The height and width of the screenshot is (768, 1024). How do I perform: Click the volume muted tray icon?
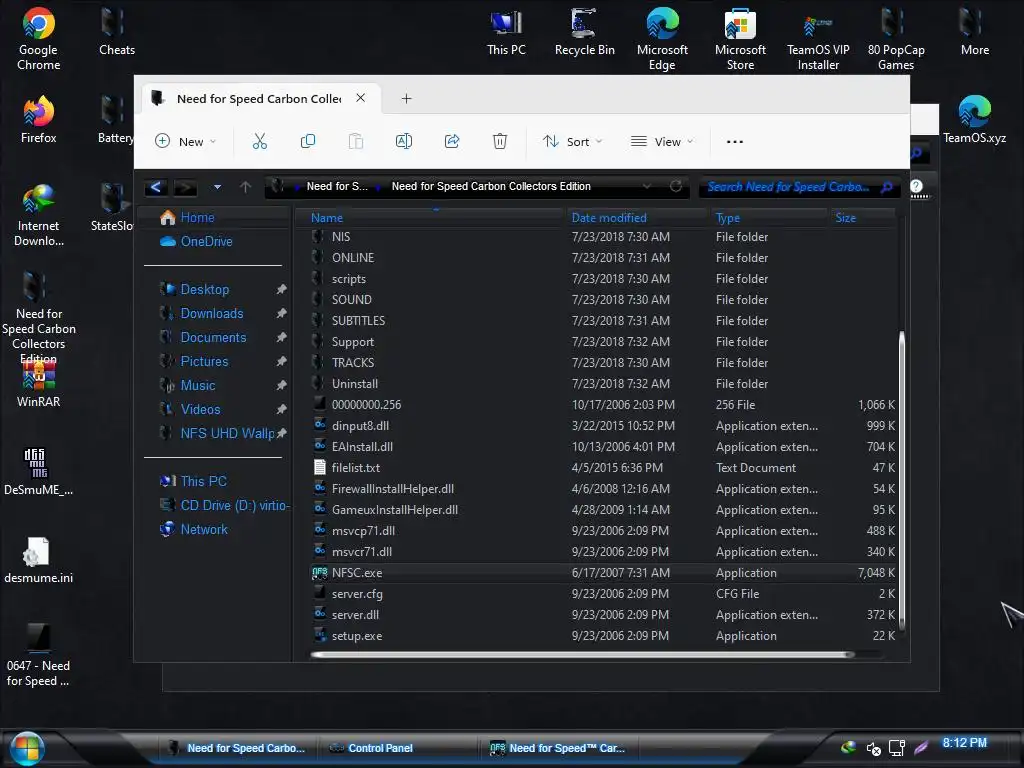[873, 748]
